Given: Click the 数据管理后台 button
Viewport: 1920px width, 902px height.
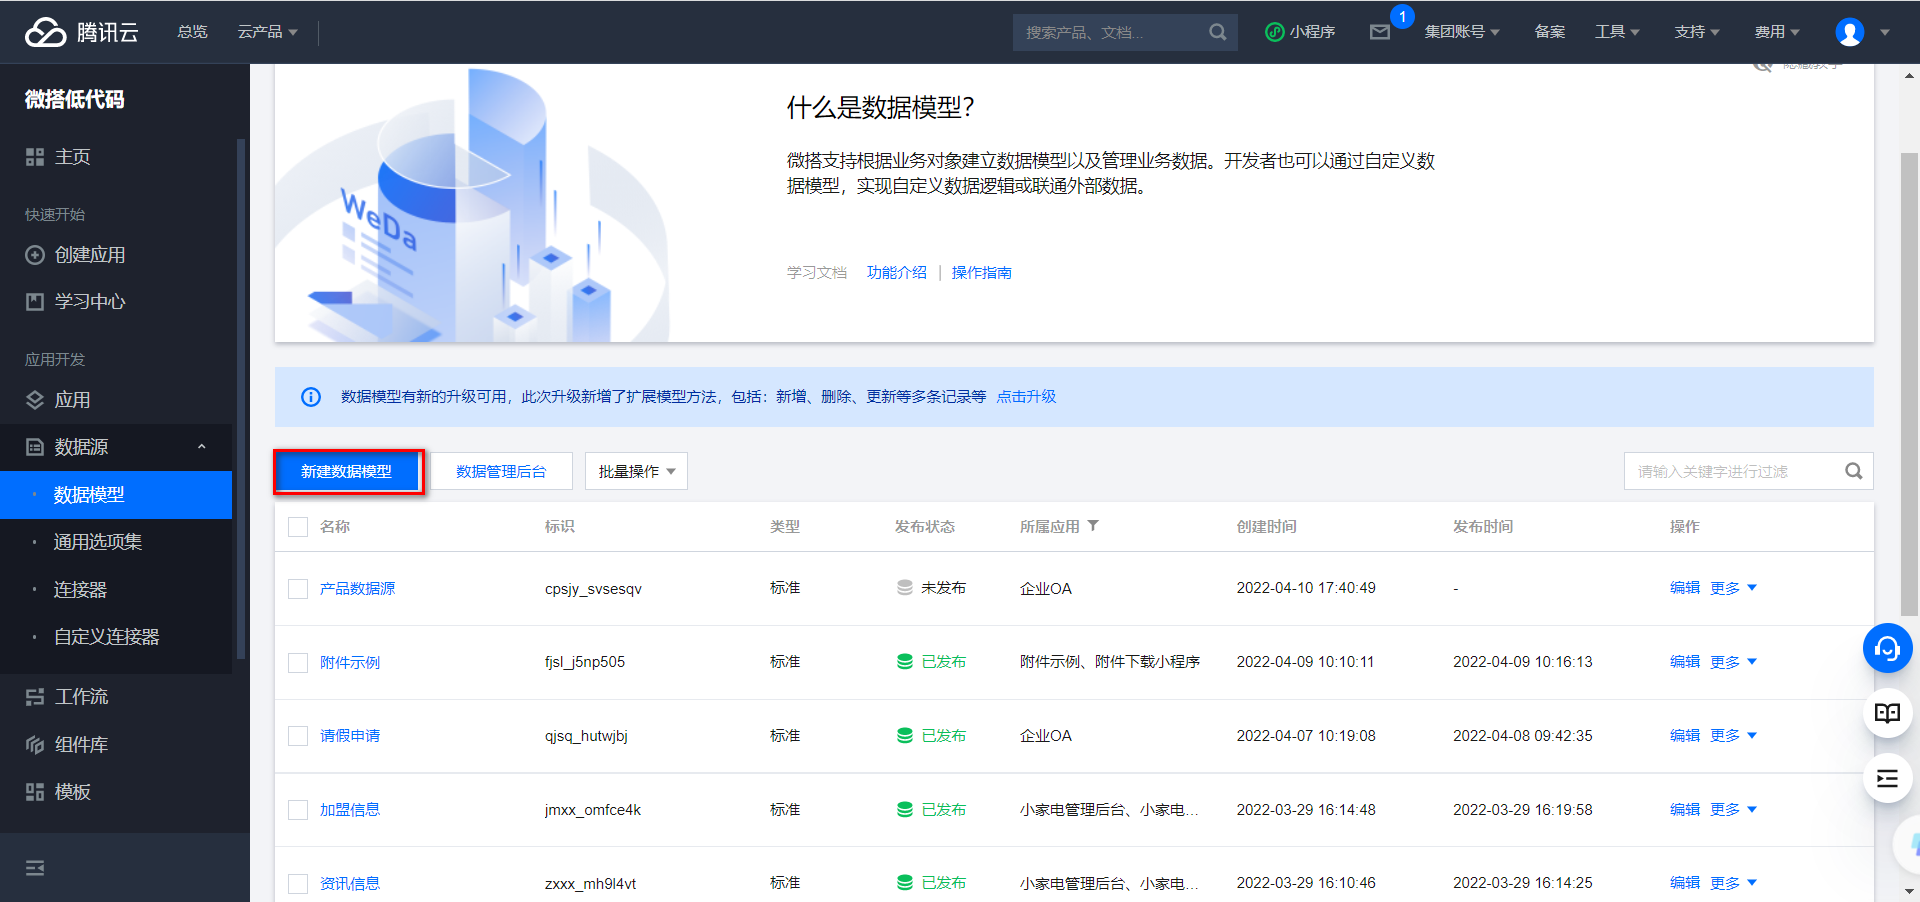Looking at the screenshot, I should [501, 471].
